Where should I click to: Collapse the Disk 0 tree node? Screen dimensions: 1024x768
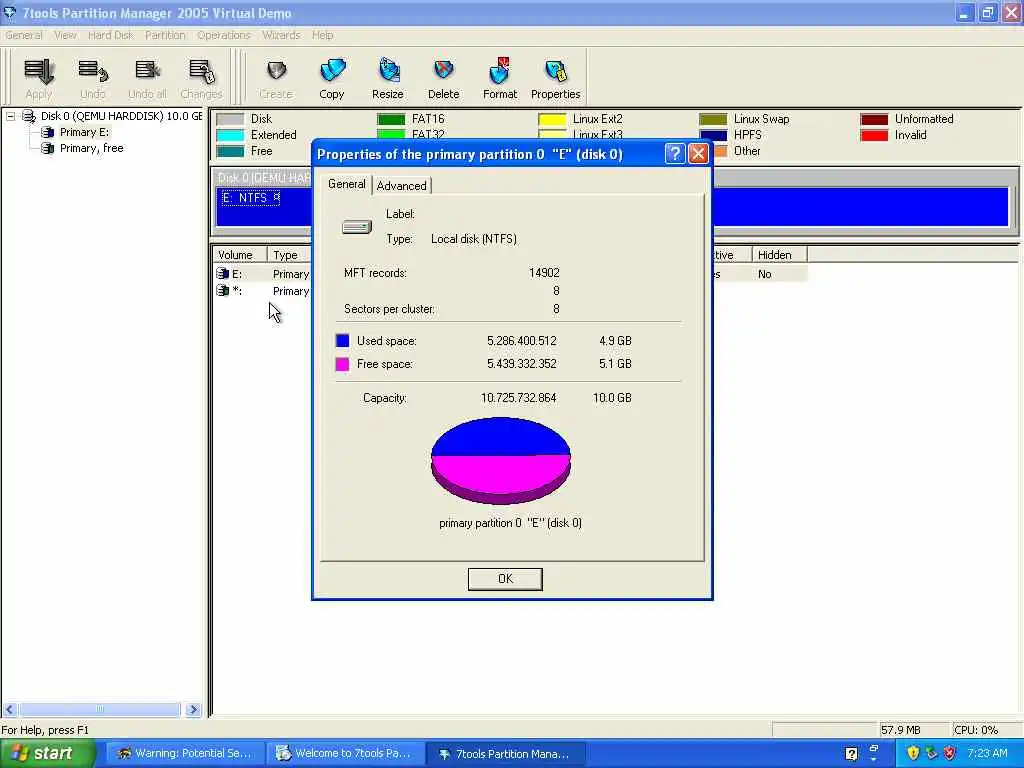tap(10, 116)
